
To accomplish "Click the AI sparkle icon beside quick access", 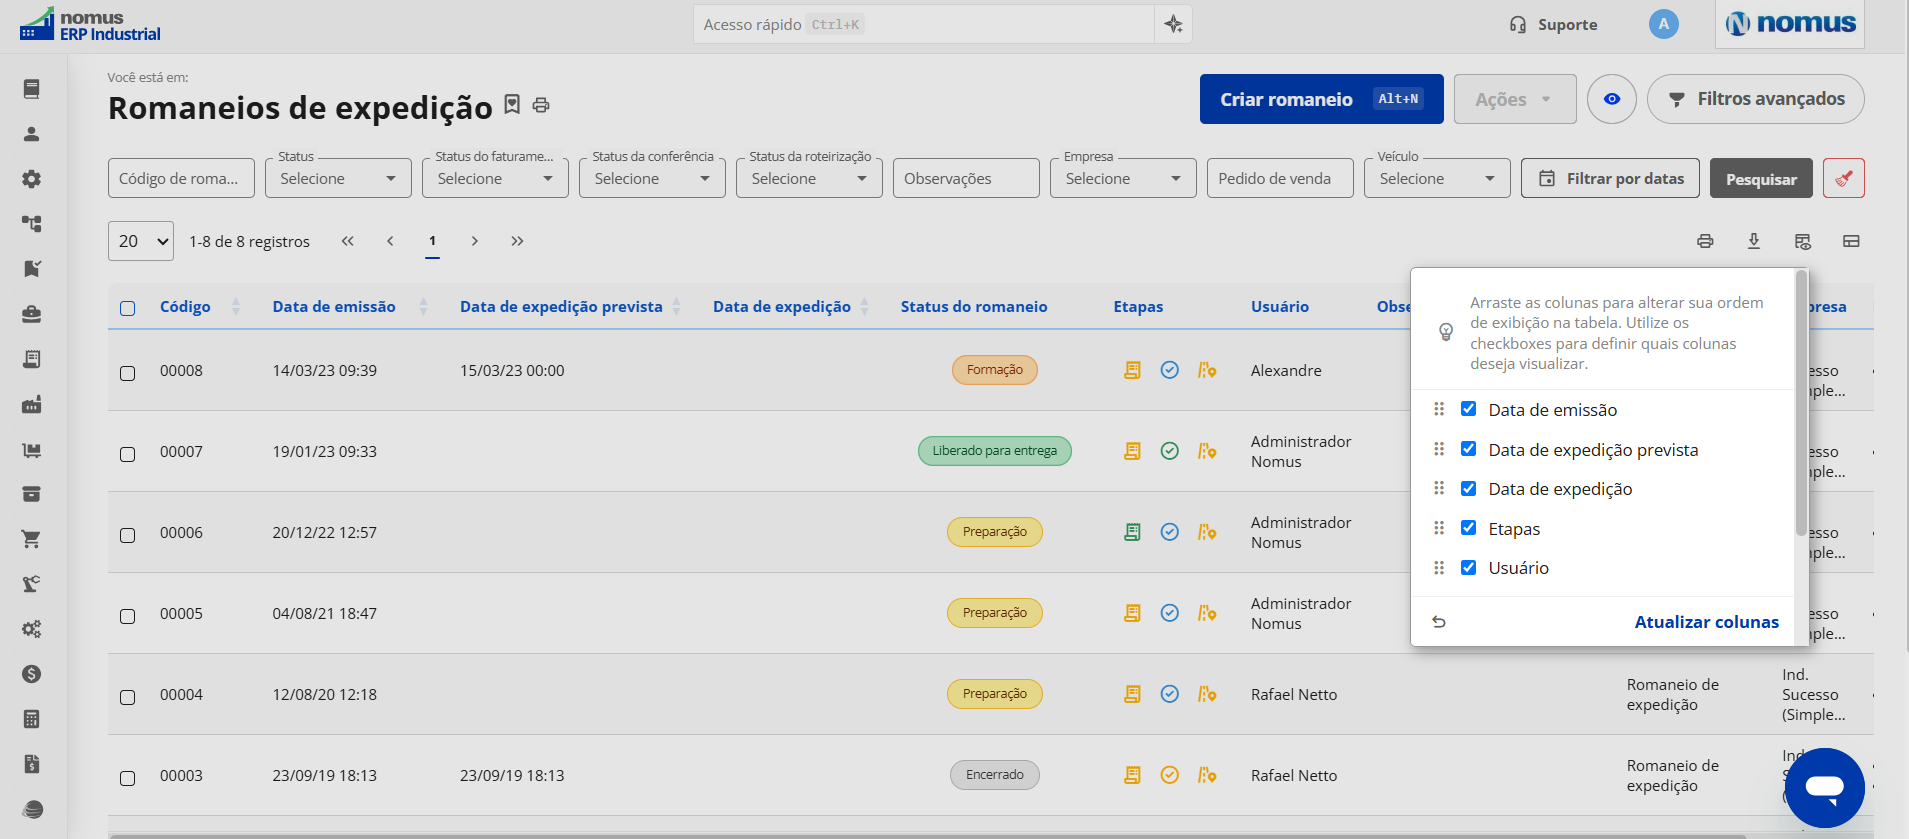I will coord(1173,24).
